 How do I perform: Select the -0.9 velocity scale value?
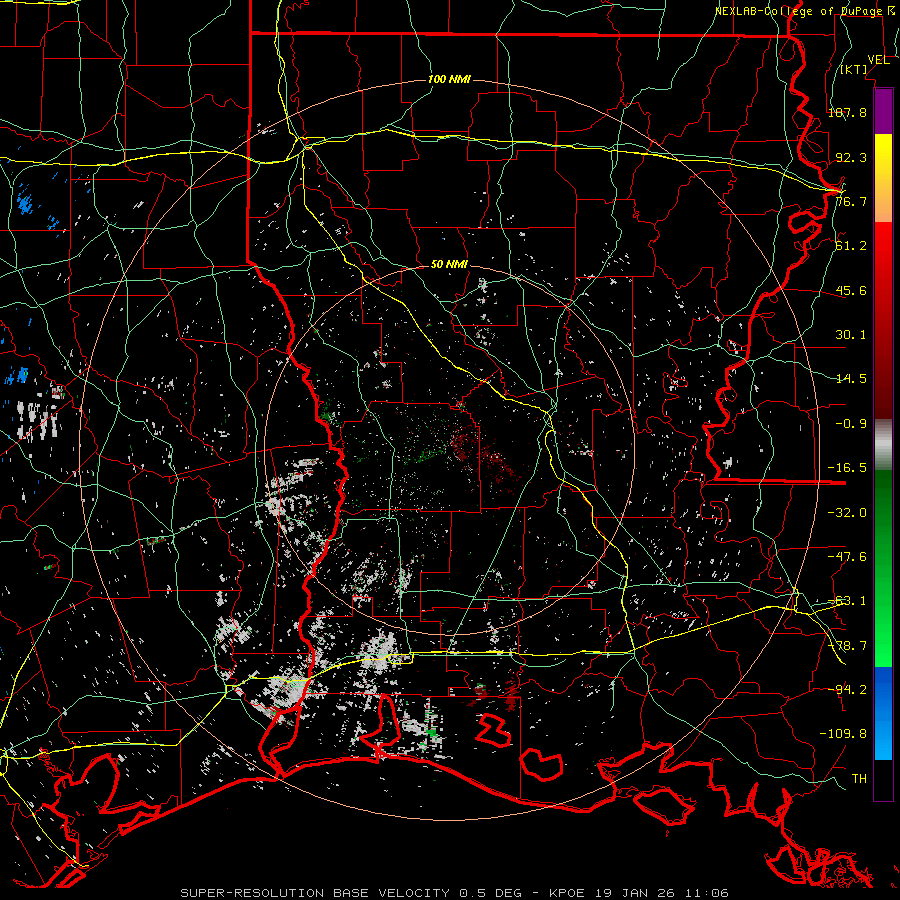coord(851,424)
